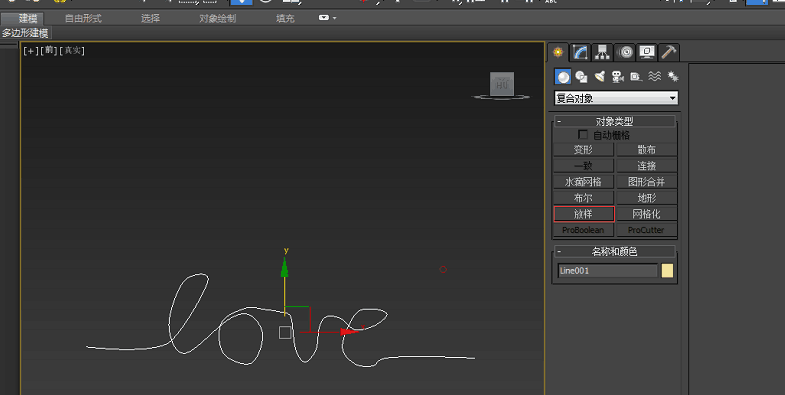This screenshot has width=785, height=395.
Task: Open the 复合对象 category dropdown
Action: [616, 98]
